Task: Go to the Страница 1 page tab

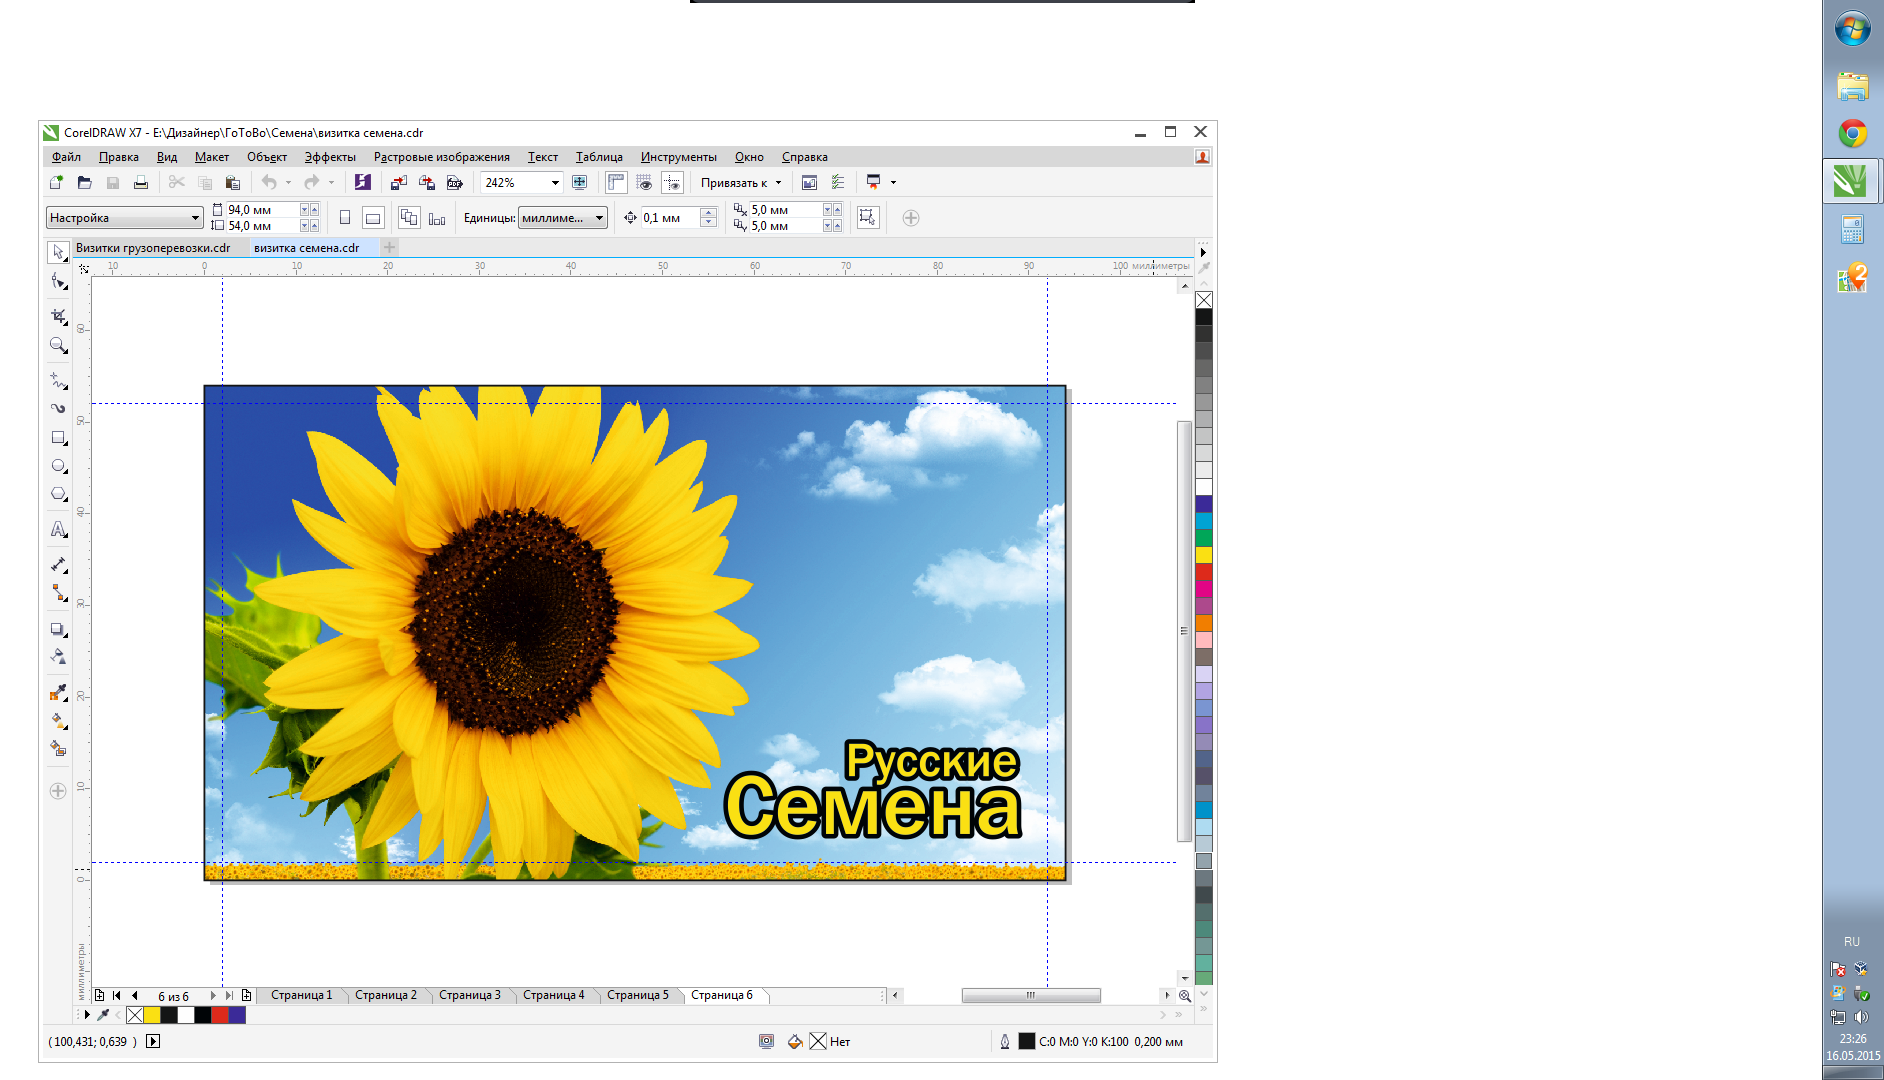Action: click(301, 995)
